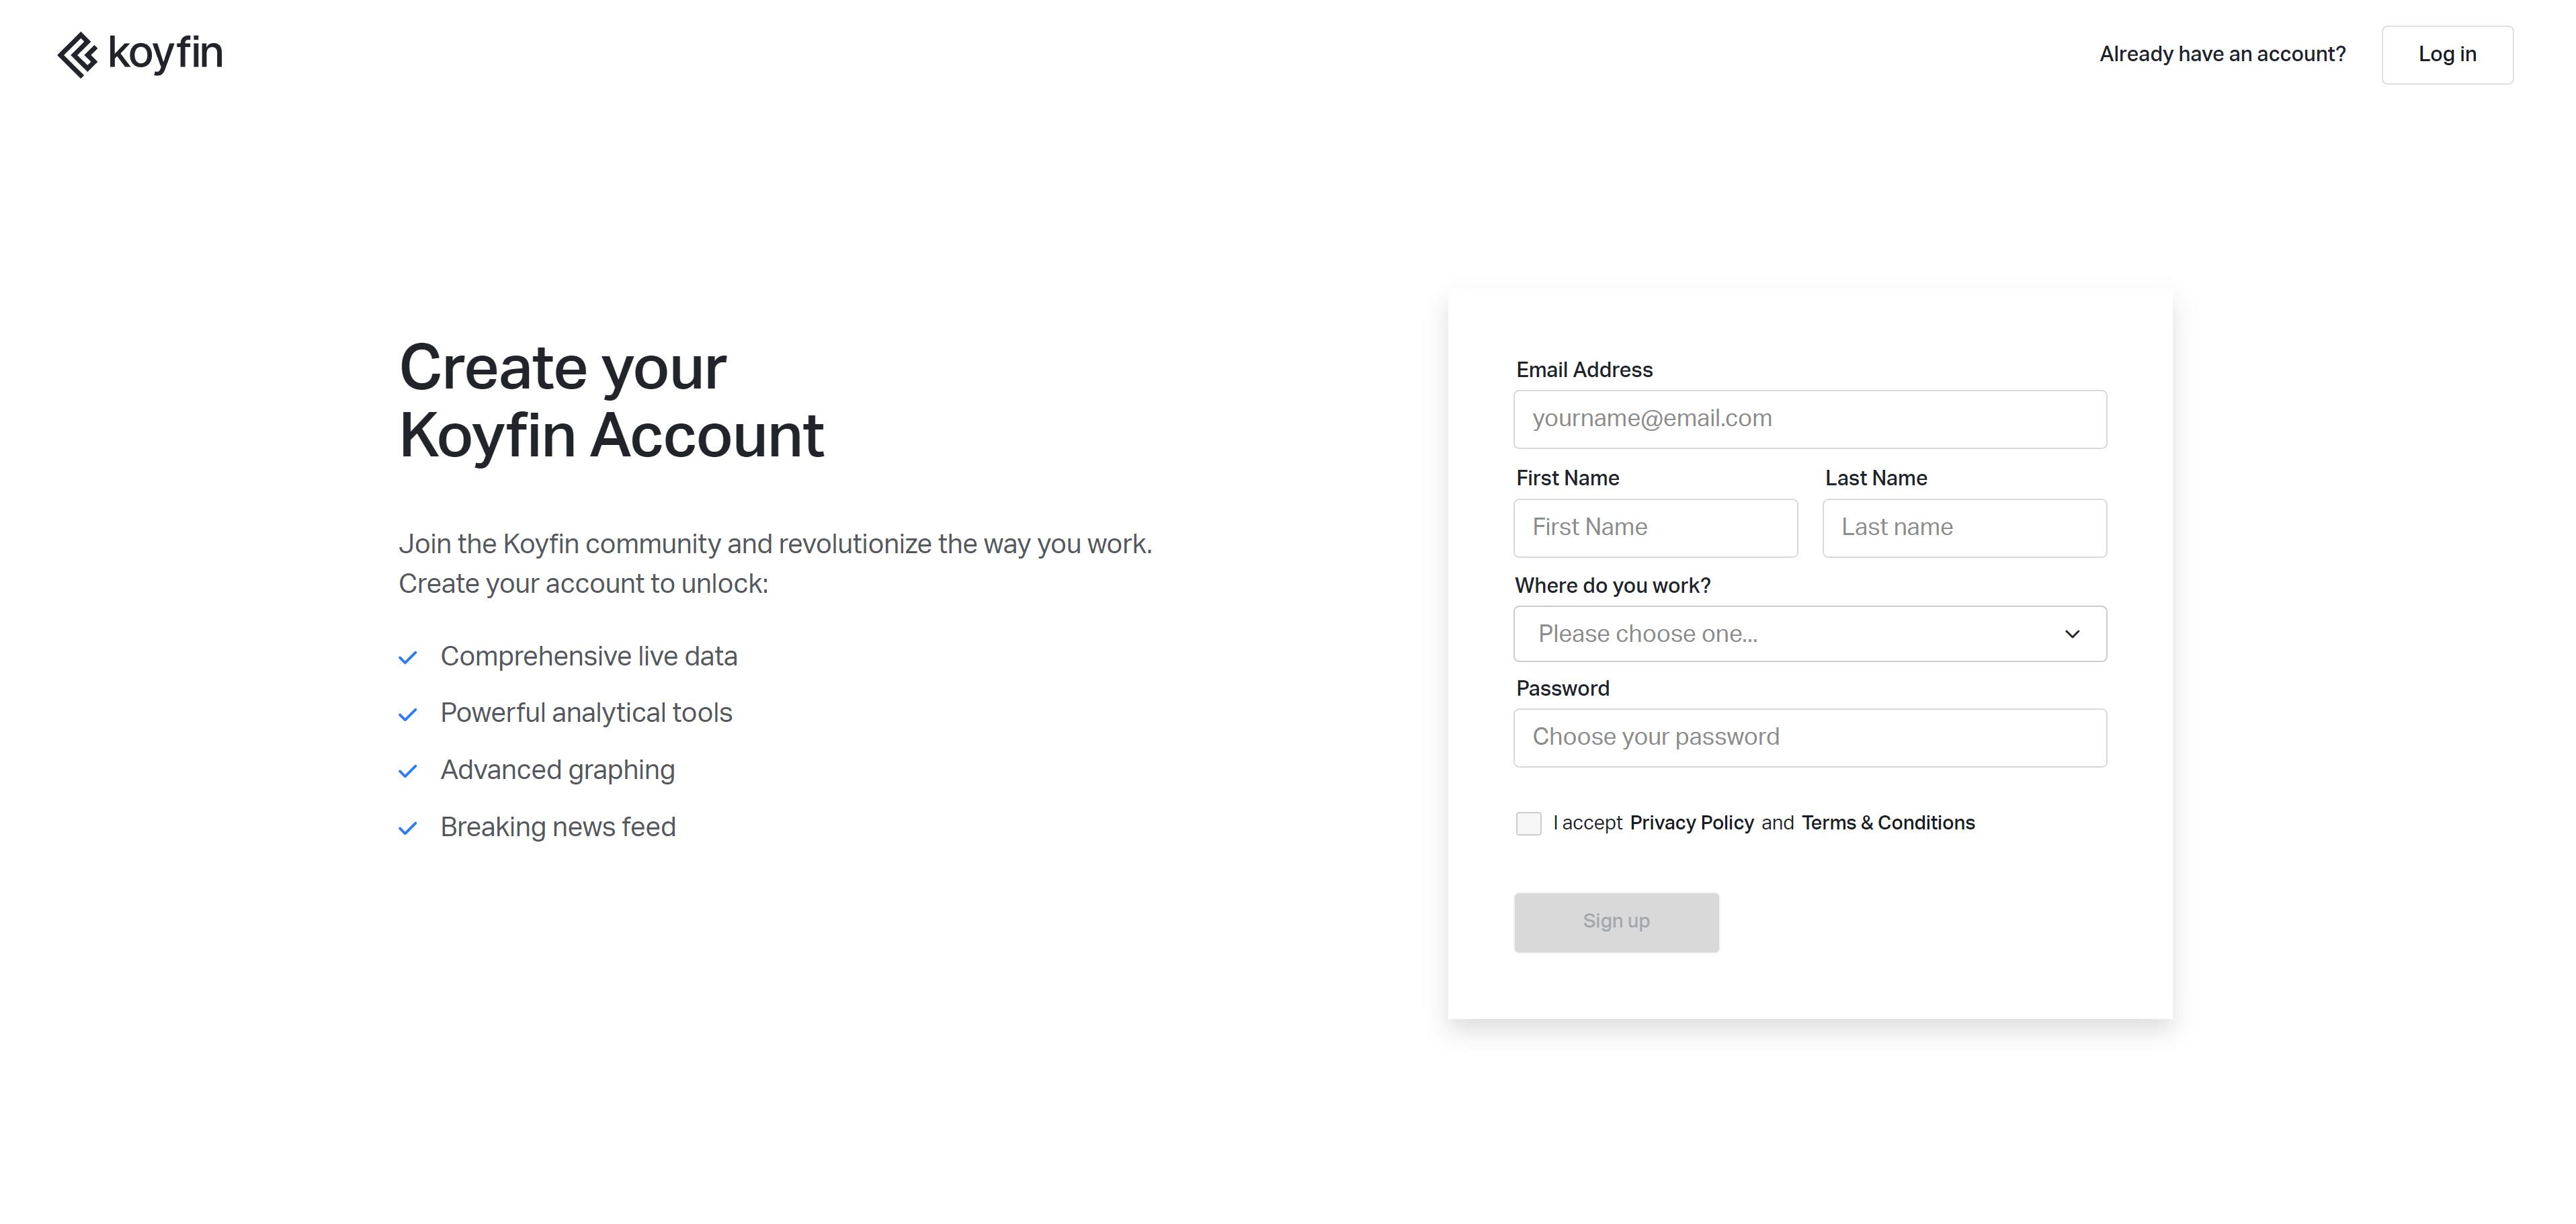The image size is (2576, 1224).
Task: Click checkmark beside 'Breaking news feed'
Action: (x=408, y=829)
